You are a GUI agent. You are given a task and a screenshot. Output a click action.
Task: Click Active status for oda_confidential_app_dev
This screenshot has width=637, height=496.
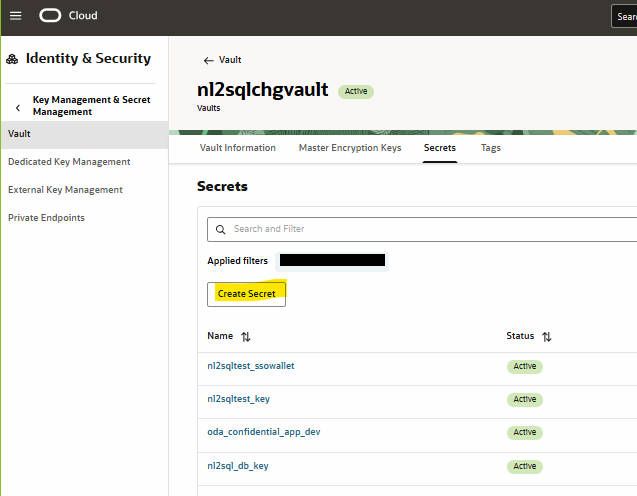click(x=524, y=432)
